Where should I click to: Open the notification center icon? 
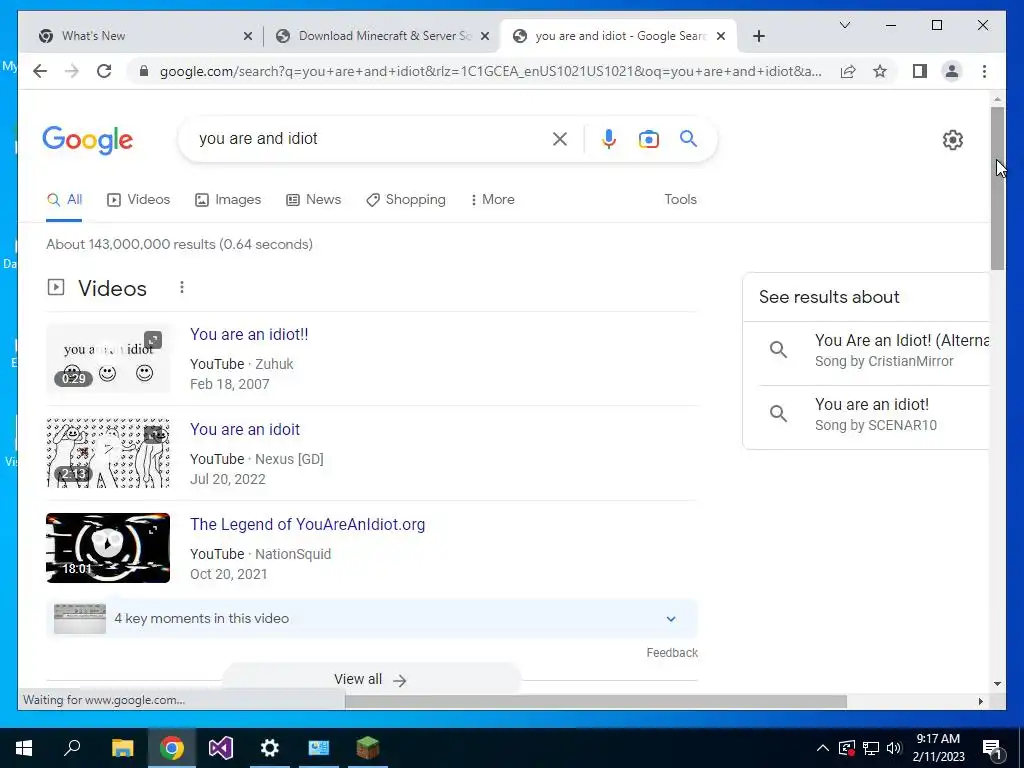pyautogui.click(x=993, y=749)
